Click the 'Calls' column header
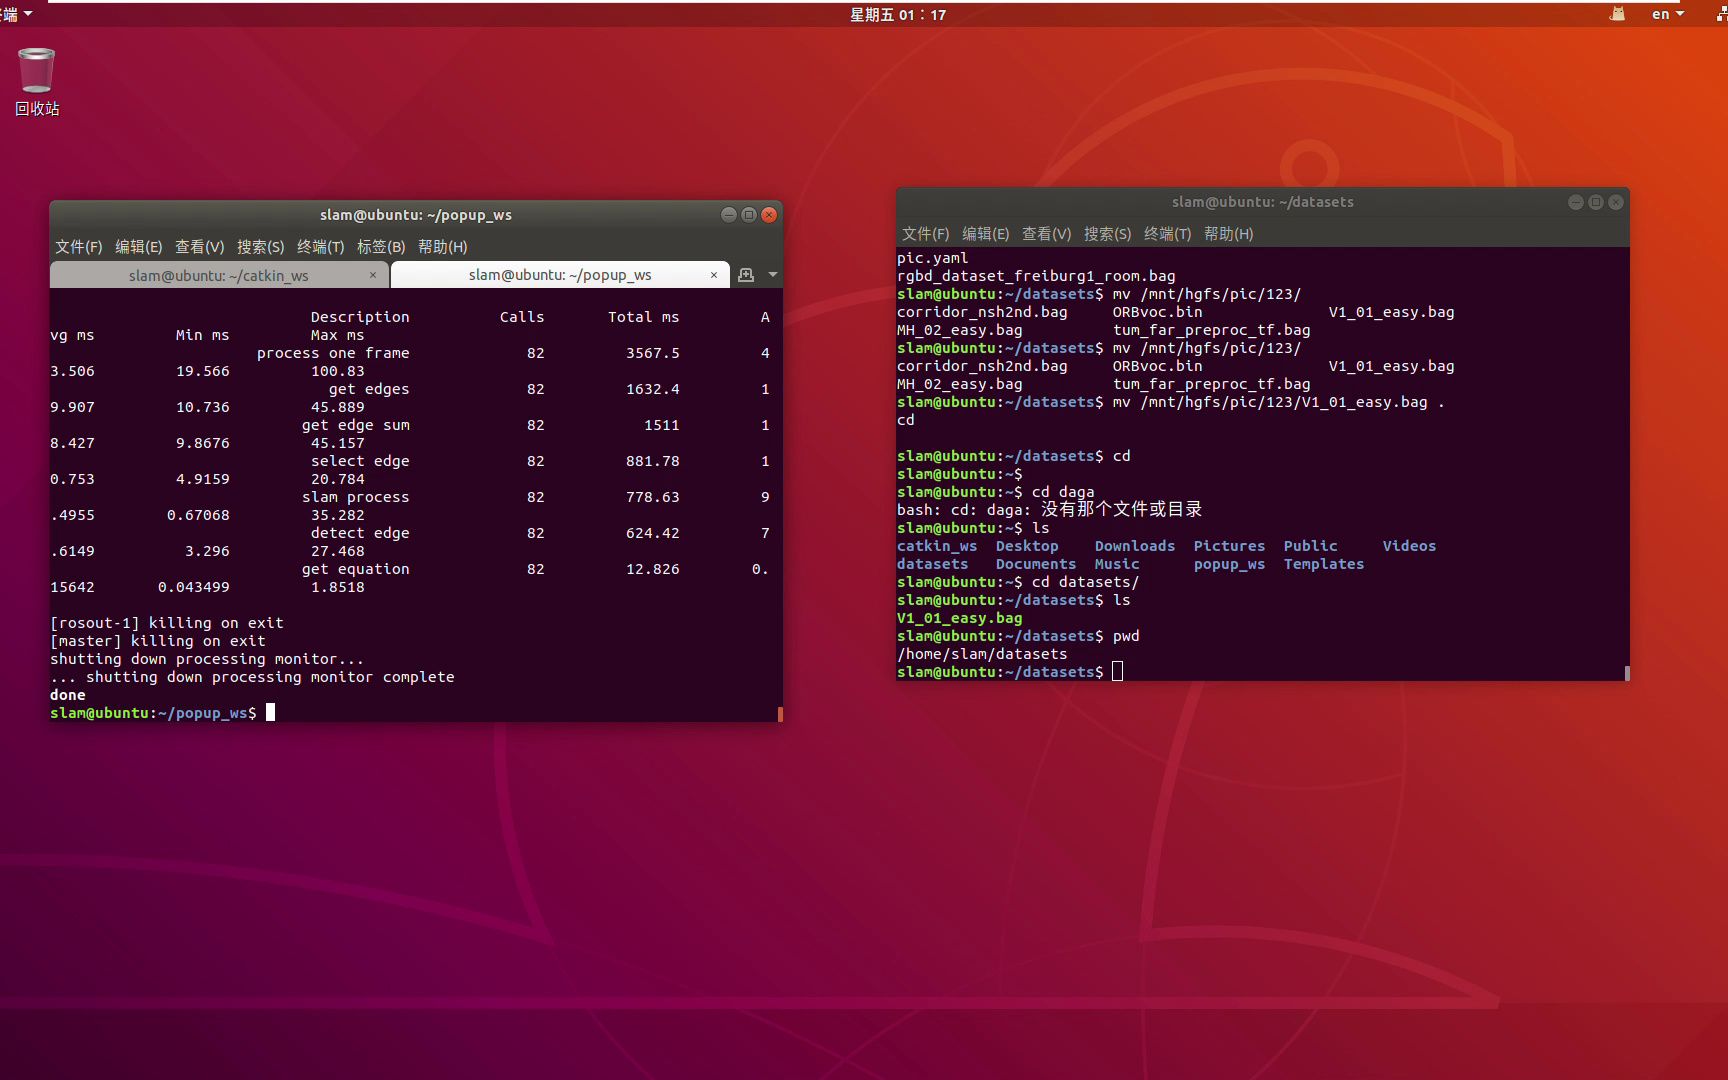This screenshot has height=1080, width=1728. coord(522,317)
